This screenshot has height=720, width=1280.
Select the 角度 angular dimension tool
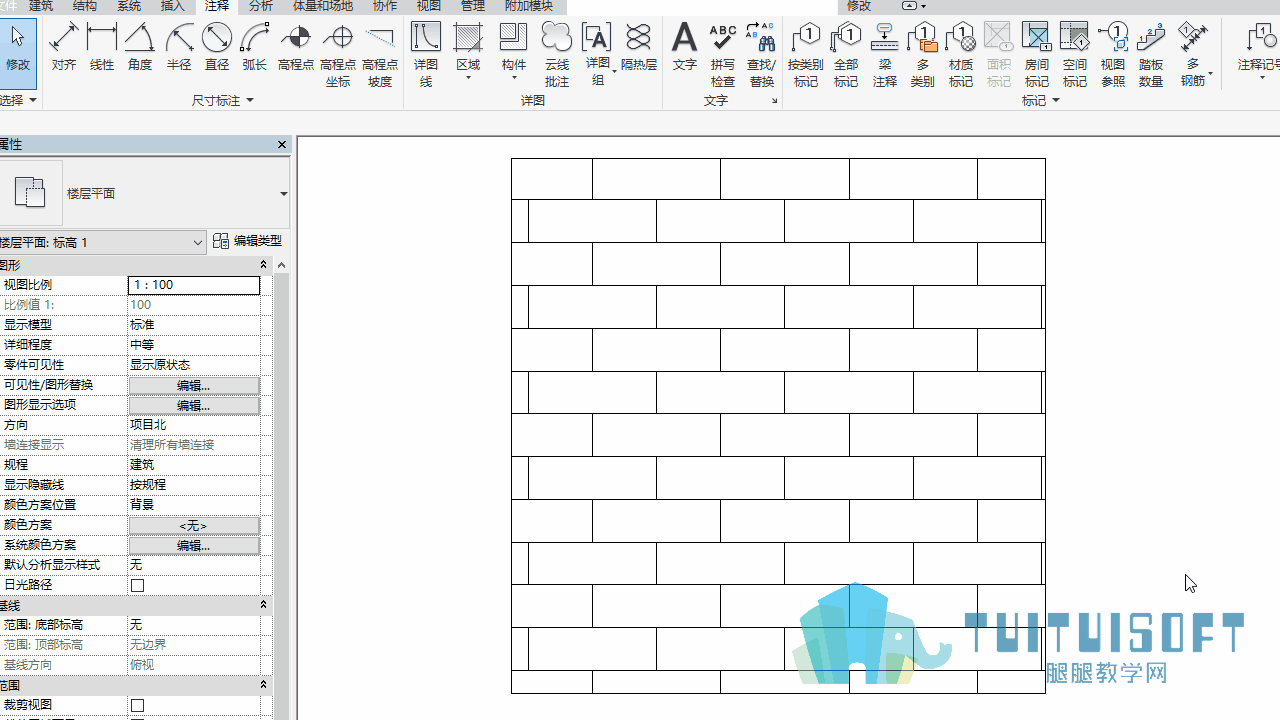140,47
